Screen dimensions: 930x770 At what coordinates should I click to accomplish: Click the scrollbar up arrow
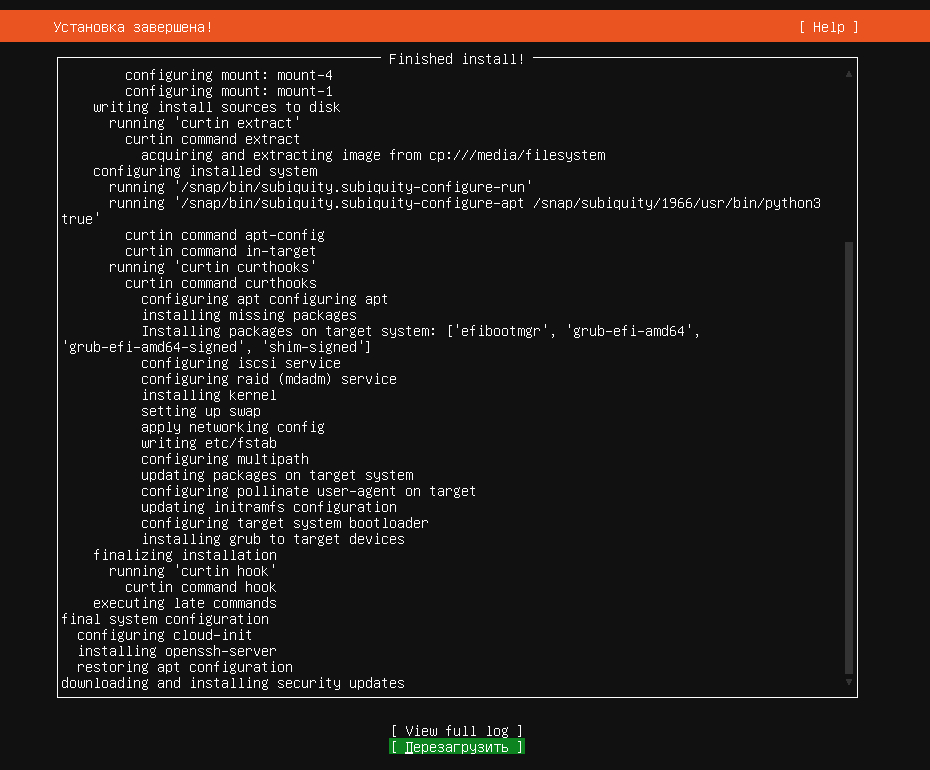click(x=849, y=74)
